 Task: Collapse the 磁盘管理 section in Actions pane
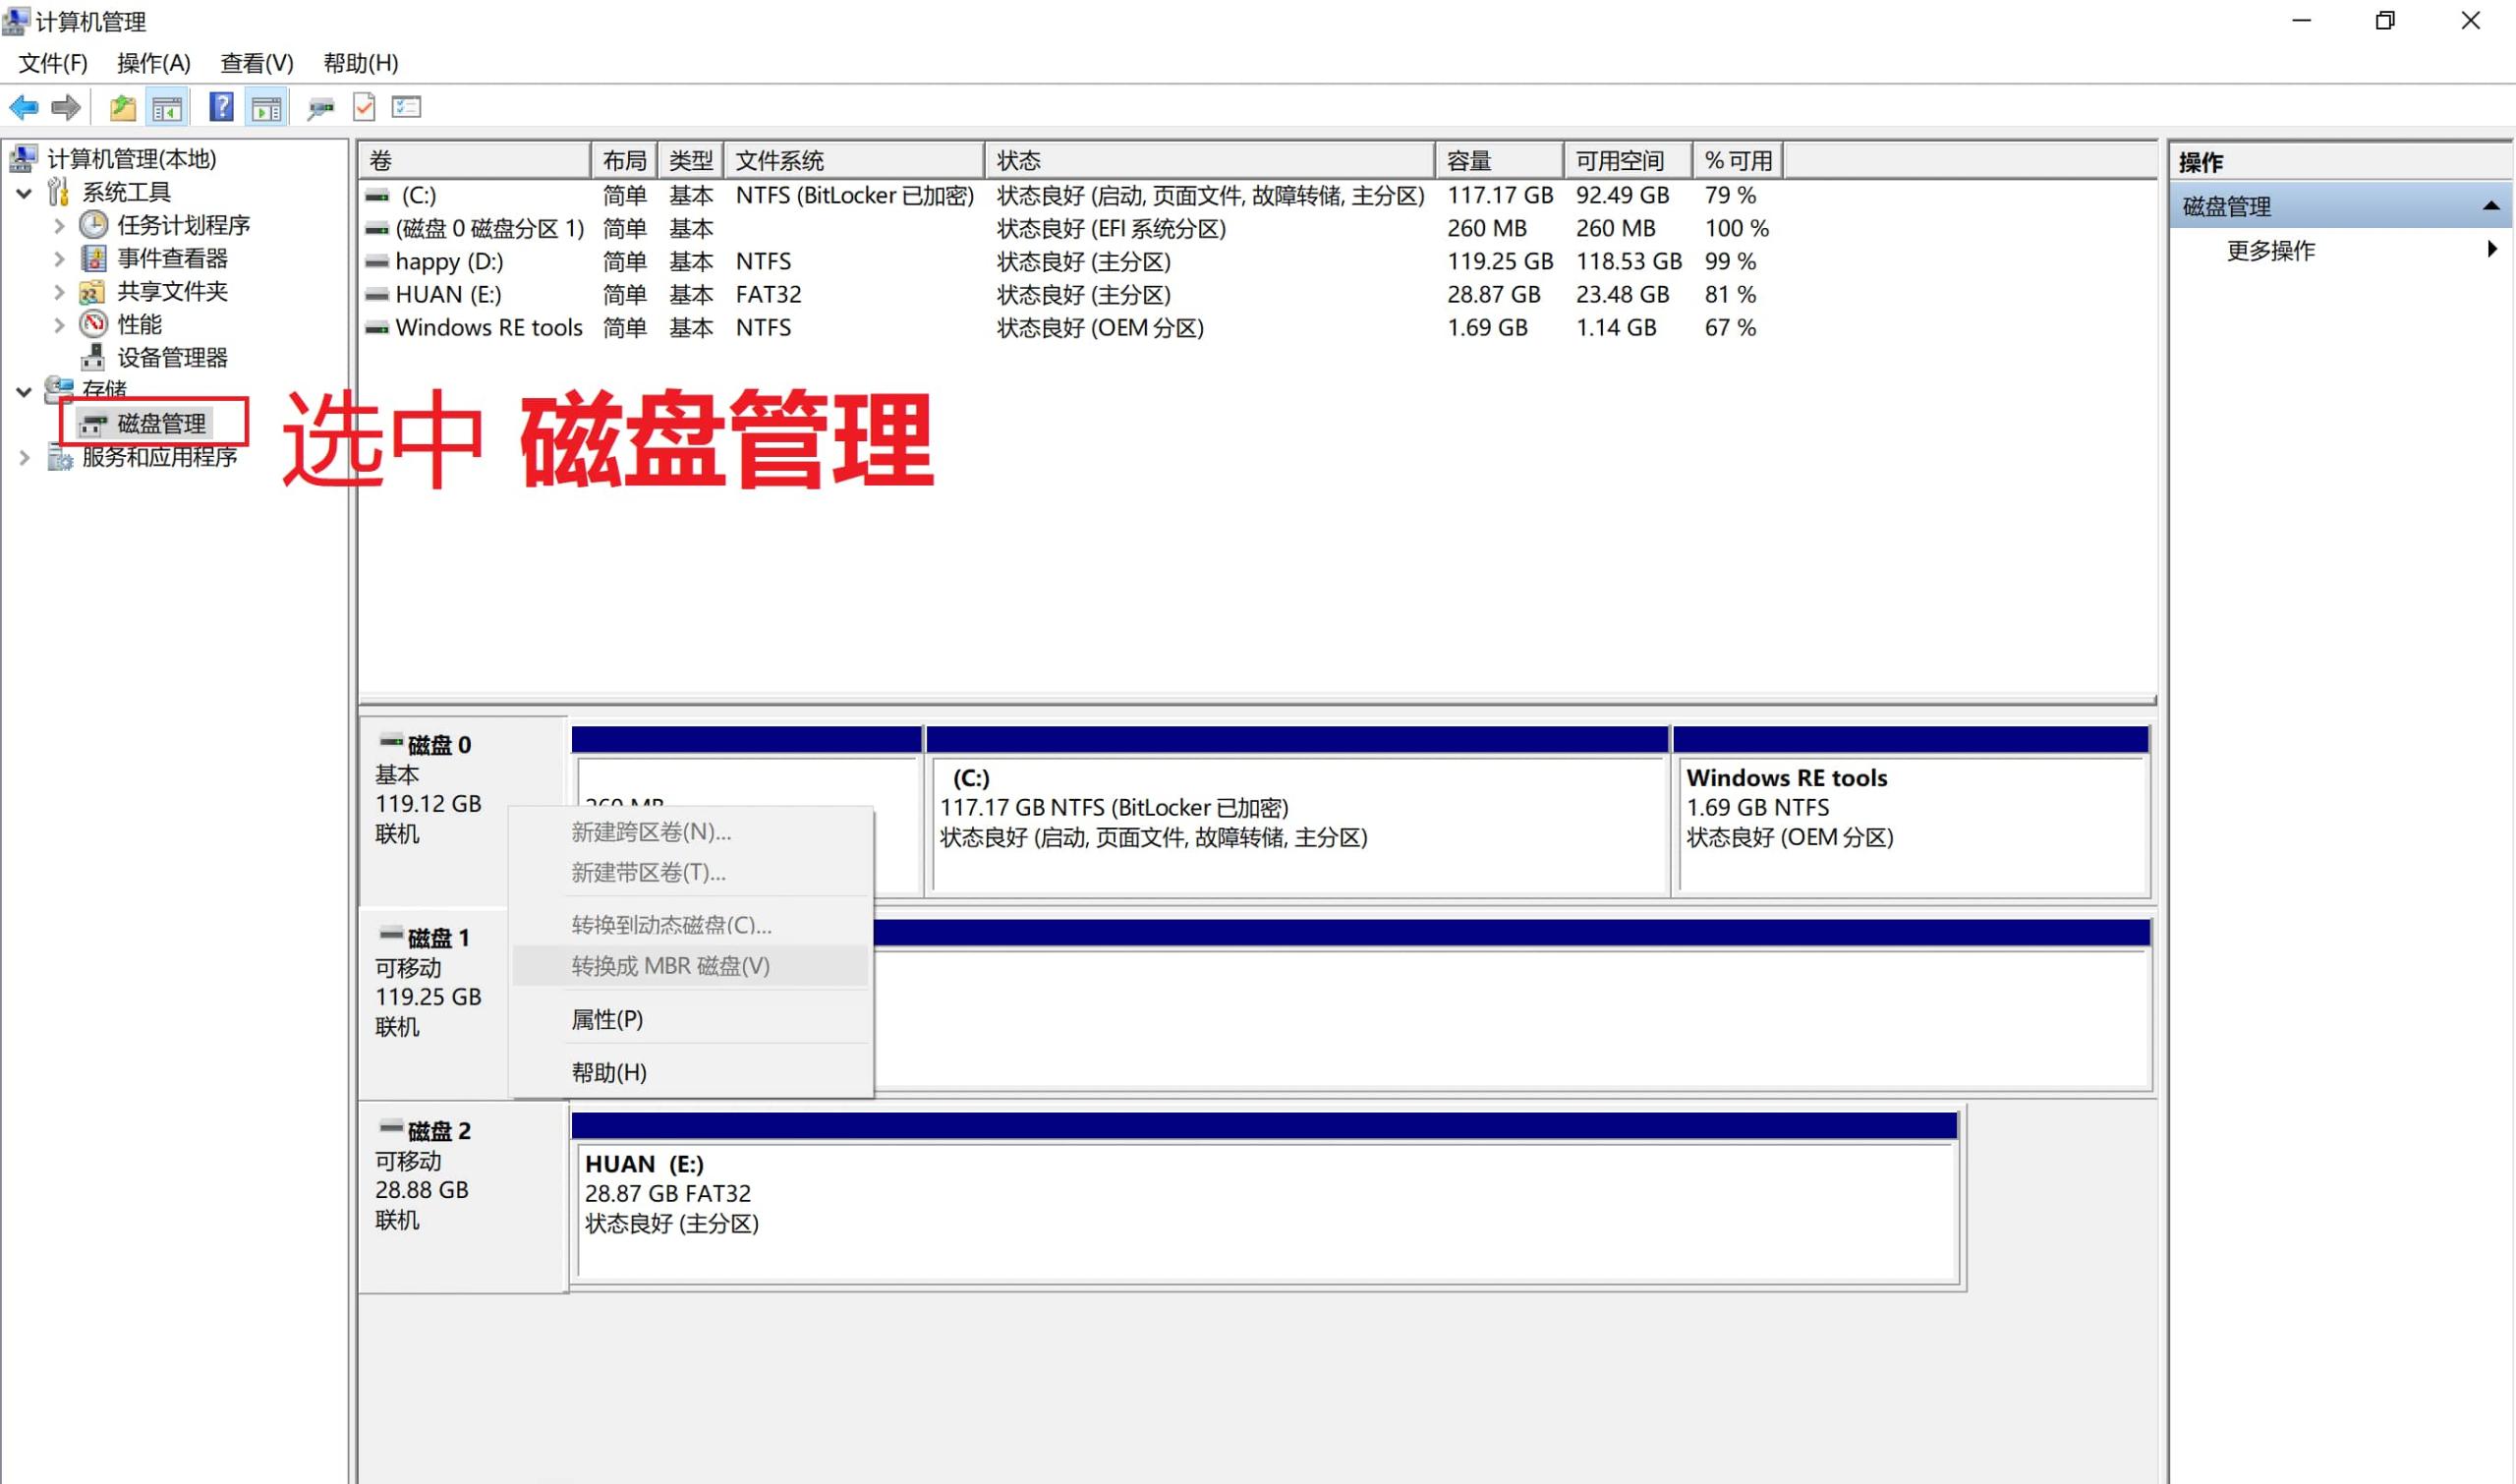pyautogui.click(x=2490, y=206)
